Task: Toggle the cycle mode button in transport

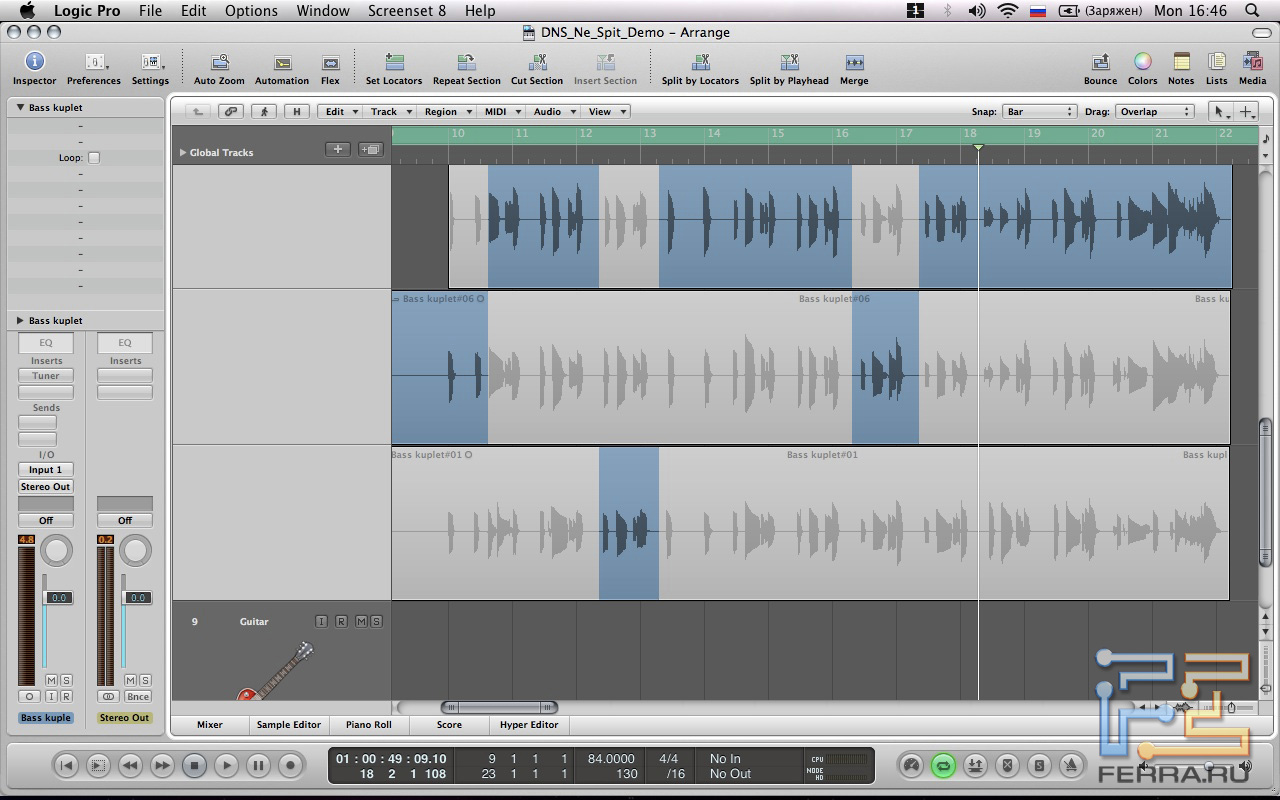Action: (943, 766)
